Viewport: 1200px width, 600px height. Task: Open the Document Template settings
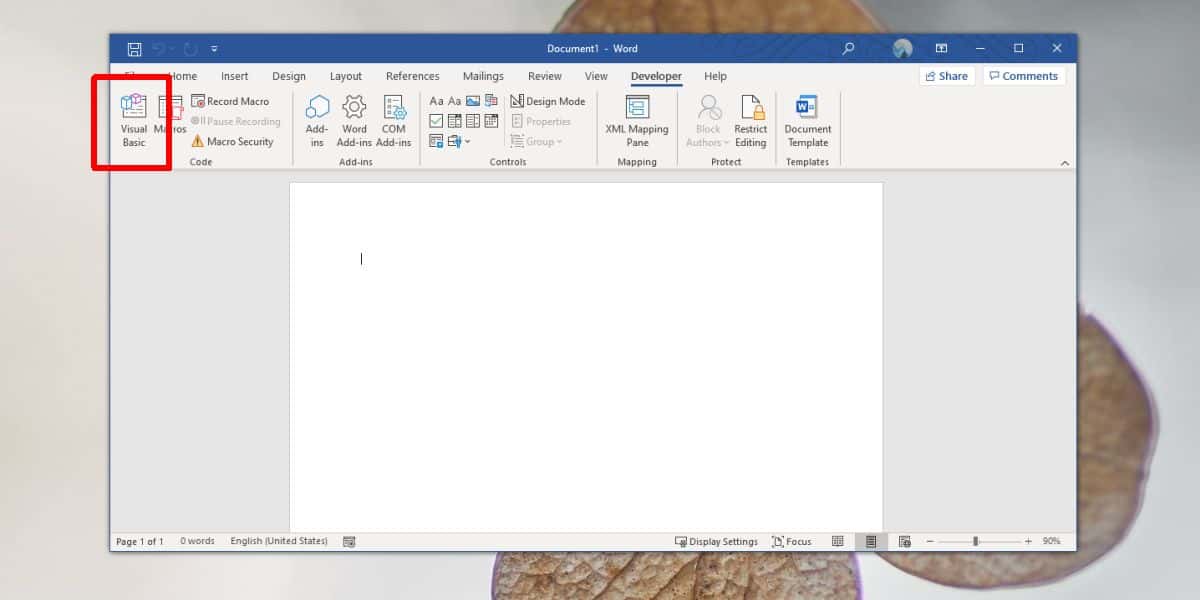807,120
